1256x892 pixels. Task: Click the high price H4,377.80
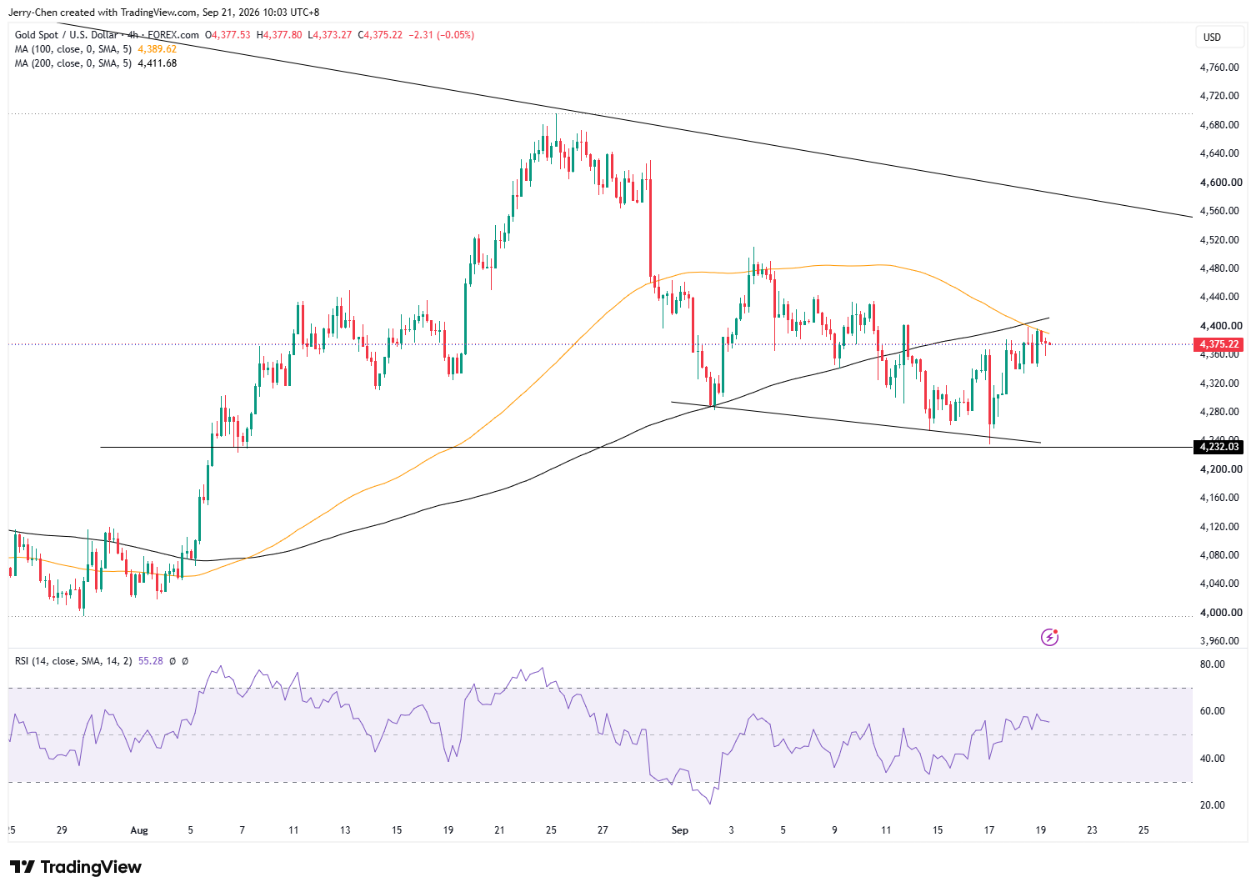(281, 34)
